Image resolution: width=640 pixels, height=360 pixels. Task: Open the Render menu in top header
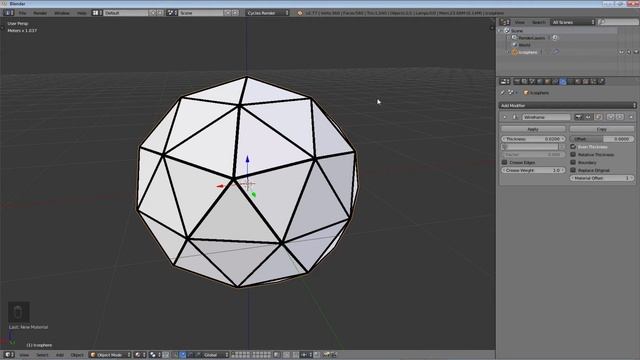(x=40, y=13)
